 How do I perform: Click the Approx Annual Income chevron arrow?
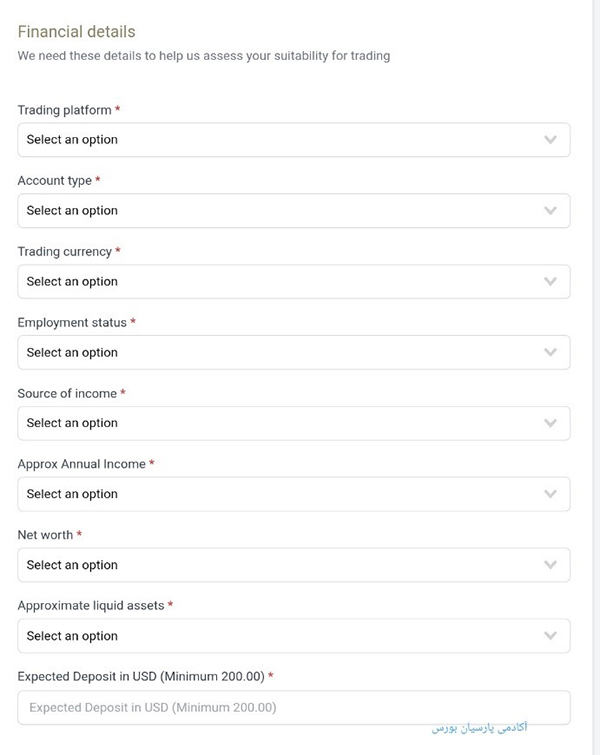coord(550,494)
